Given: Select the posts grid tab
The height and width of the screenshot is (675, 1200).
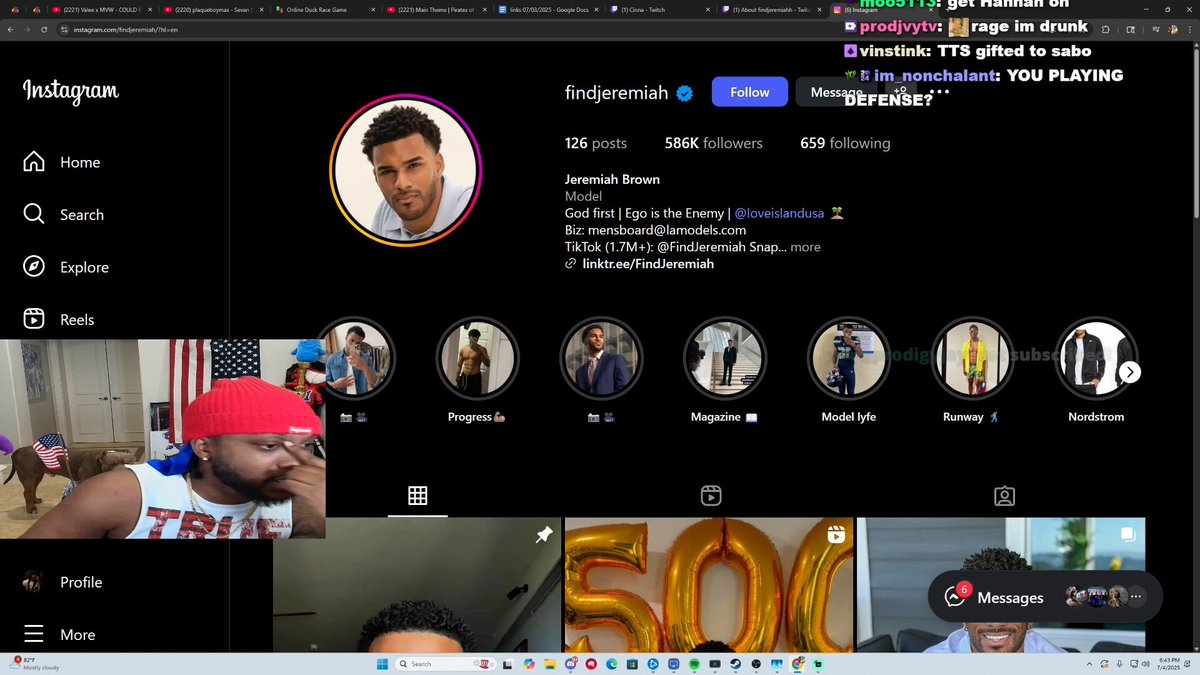Looking at the screenshot, I should coord(418,495).
